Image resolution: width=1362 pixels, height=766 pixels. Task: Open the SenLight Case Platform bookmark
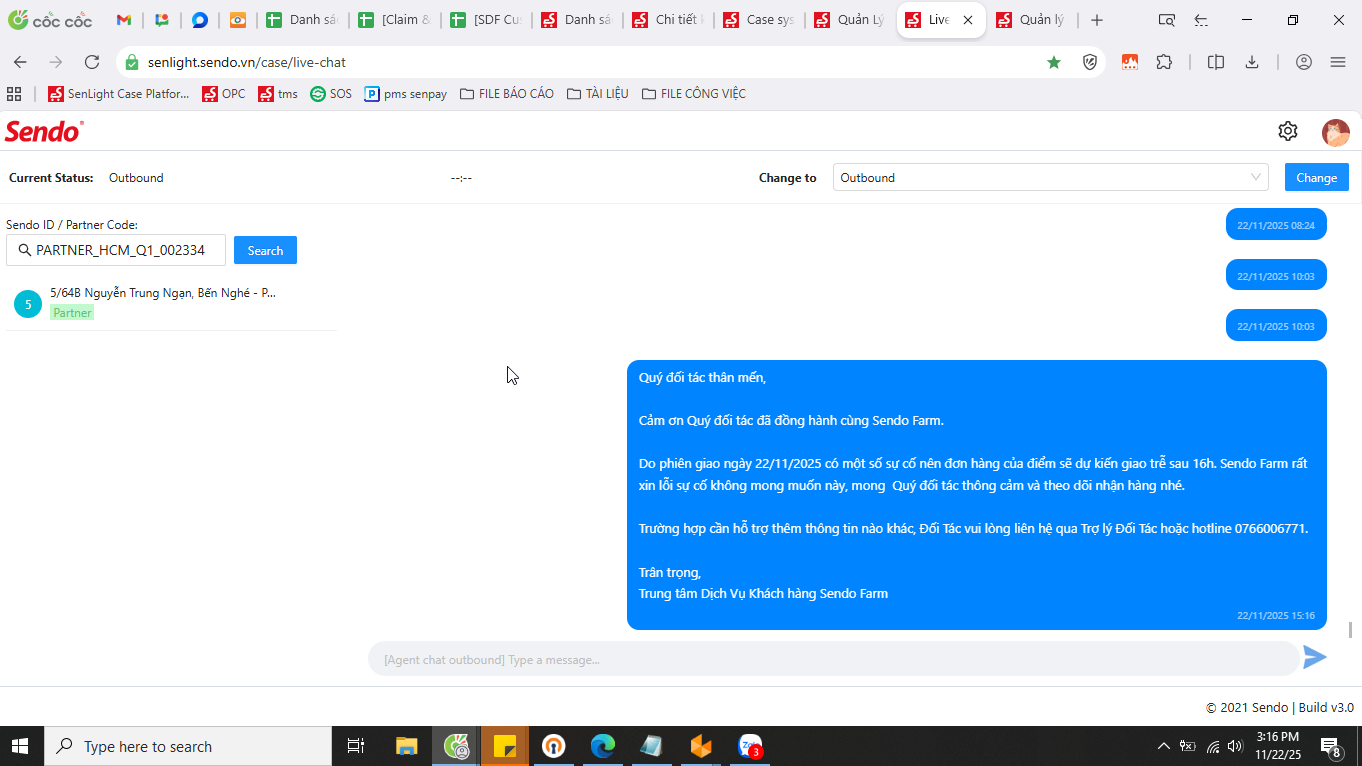[x=119, y=94]
